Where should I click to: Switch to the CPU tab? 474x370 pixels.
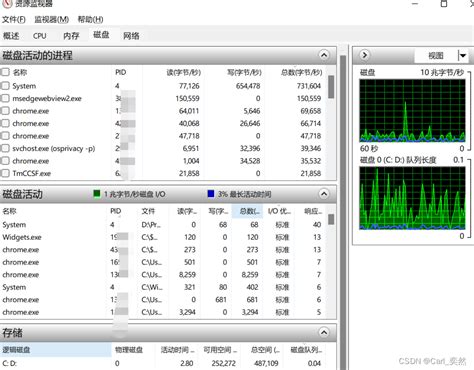point(40,36)
